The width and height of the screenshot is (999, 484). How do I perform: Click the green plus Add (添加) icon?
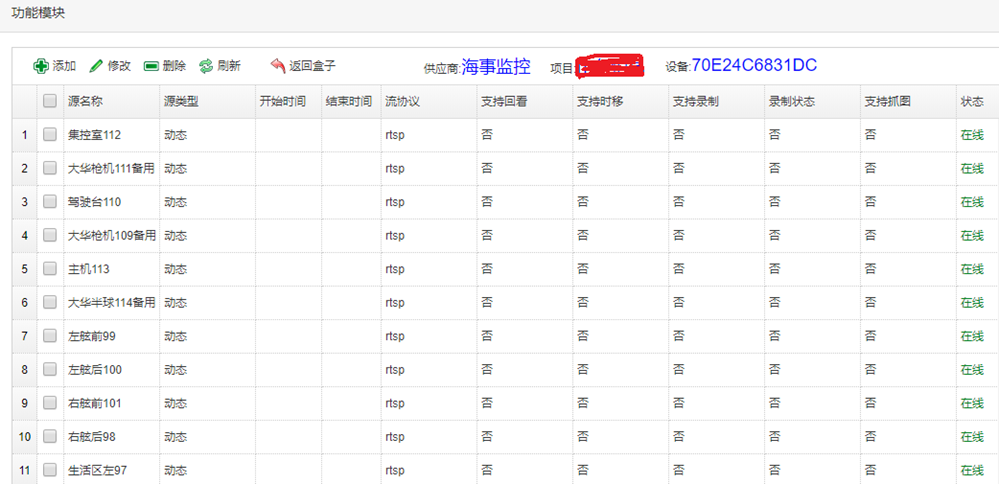(x=40, y=66)
